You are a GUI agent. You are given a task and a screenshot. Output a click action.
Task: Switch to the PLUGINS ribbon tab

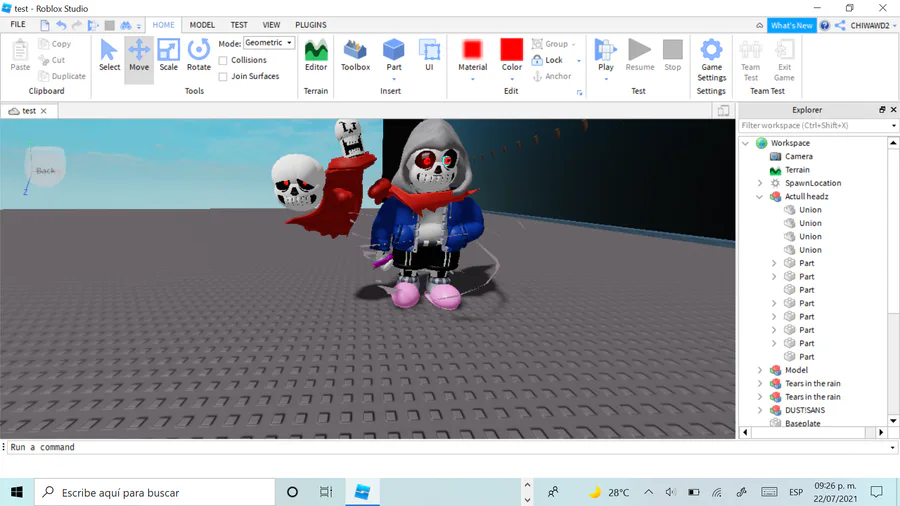(x=311, y=25)
